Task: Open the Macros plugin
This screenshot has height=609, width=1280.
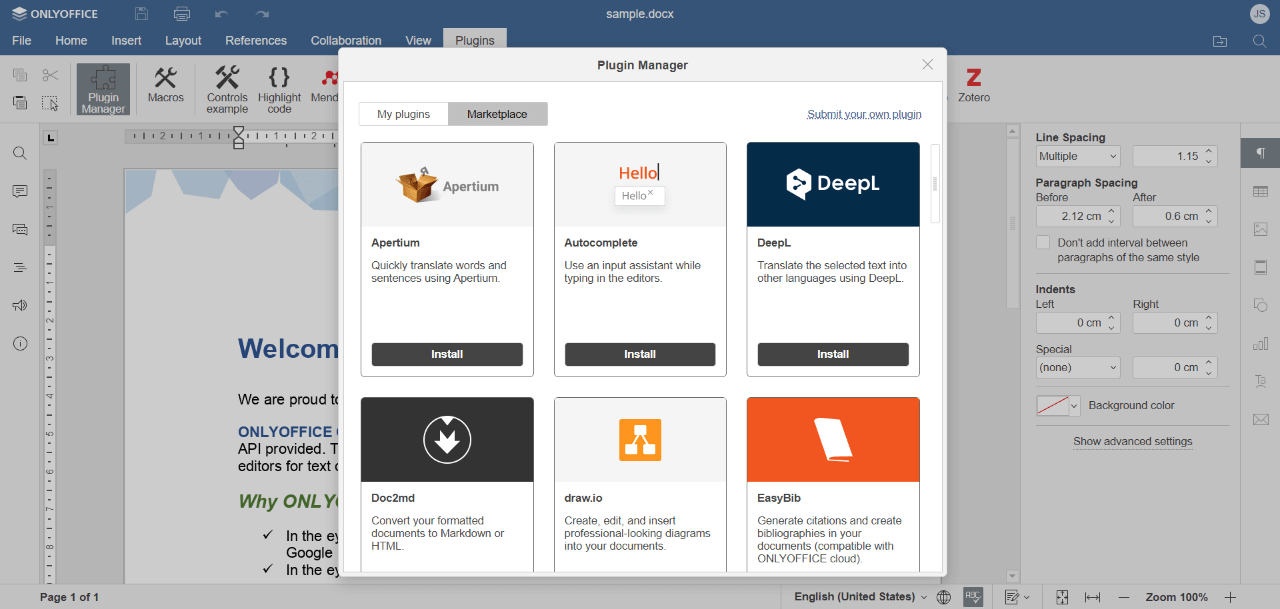Action: click(166, 85)
